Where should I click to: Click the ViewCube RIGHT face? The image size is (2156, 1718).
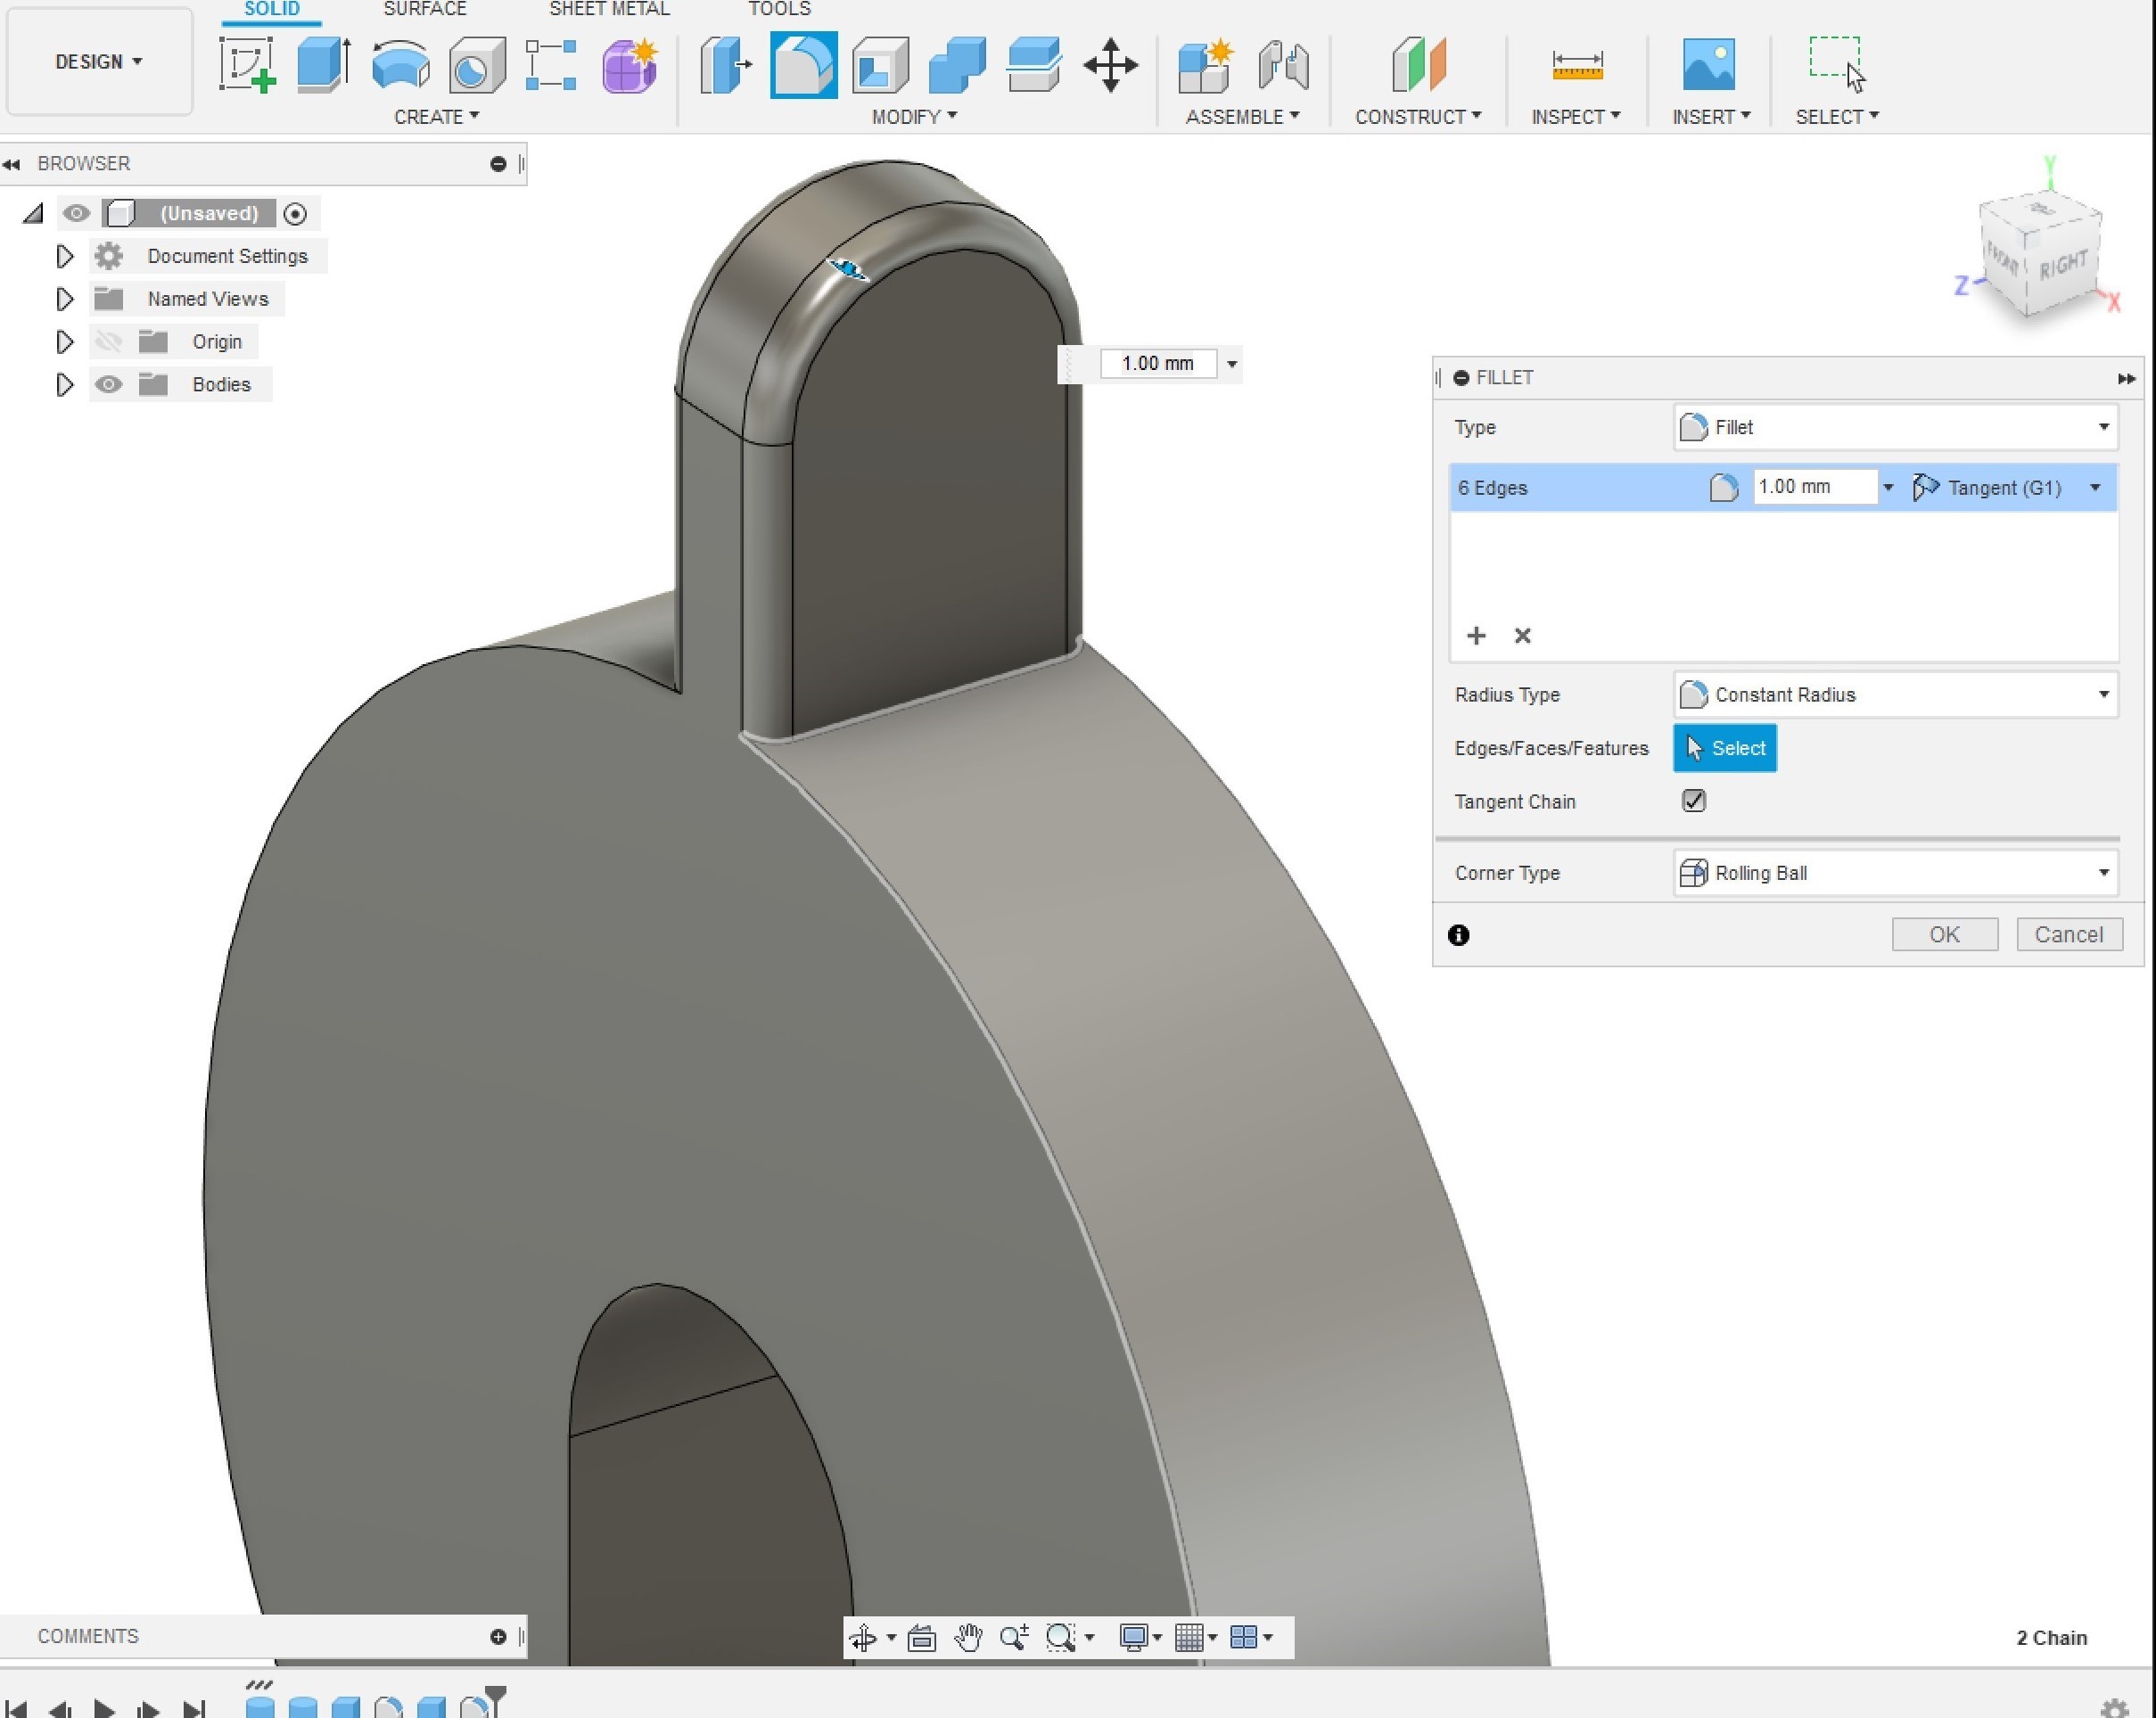[2062, 265]
